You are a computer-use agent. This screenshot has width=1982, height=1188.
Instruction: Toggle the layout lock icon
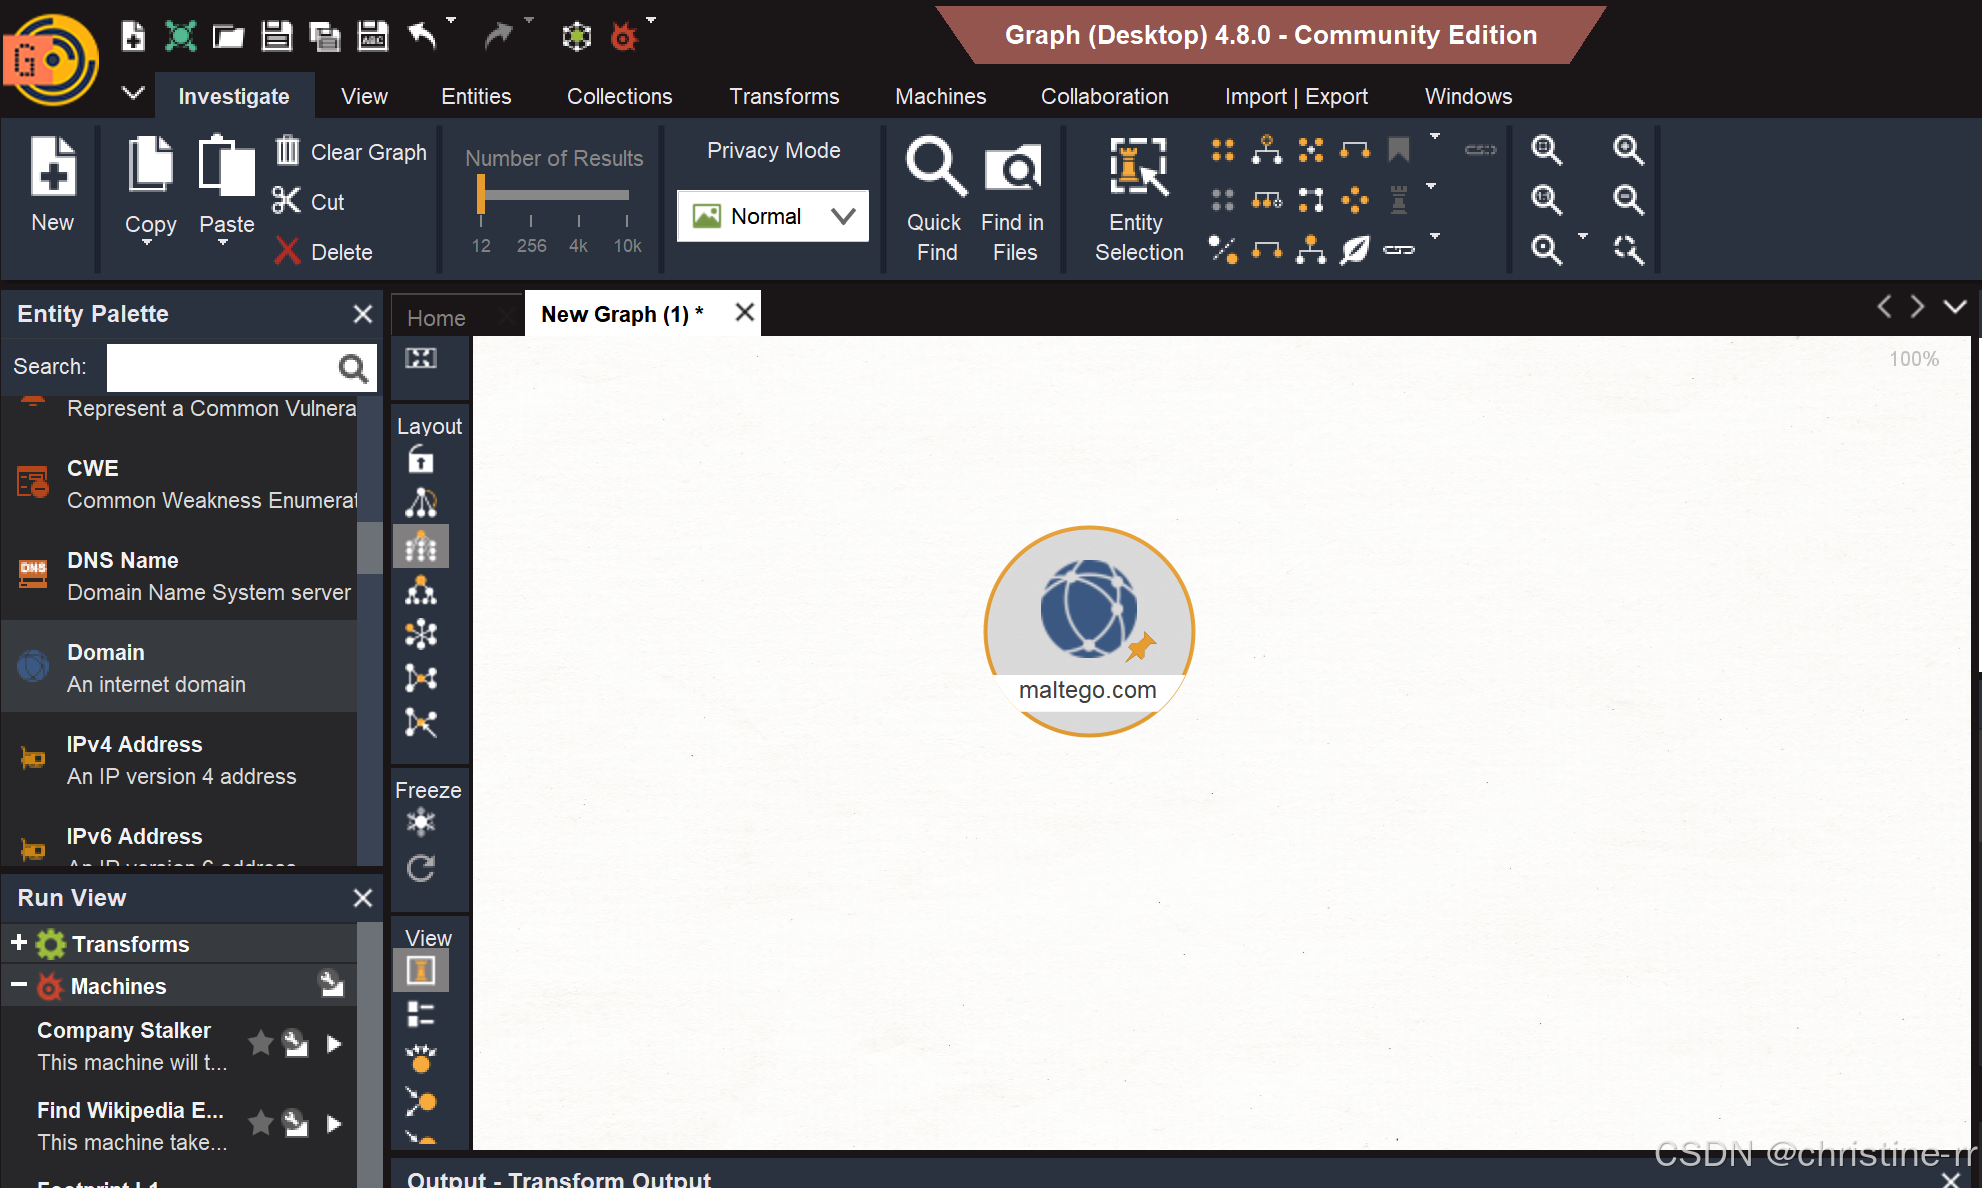pyautogui.click(x=421, y=460)
